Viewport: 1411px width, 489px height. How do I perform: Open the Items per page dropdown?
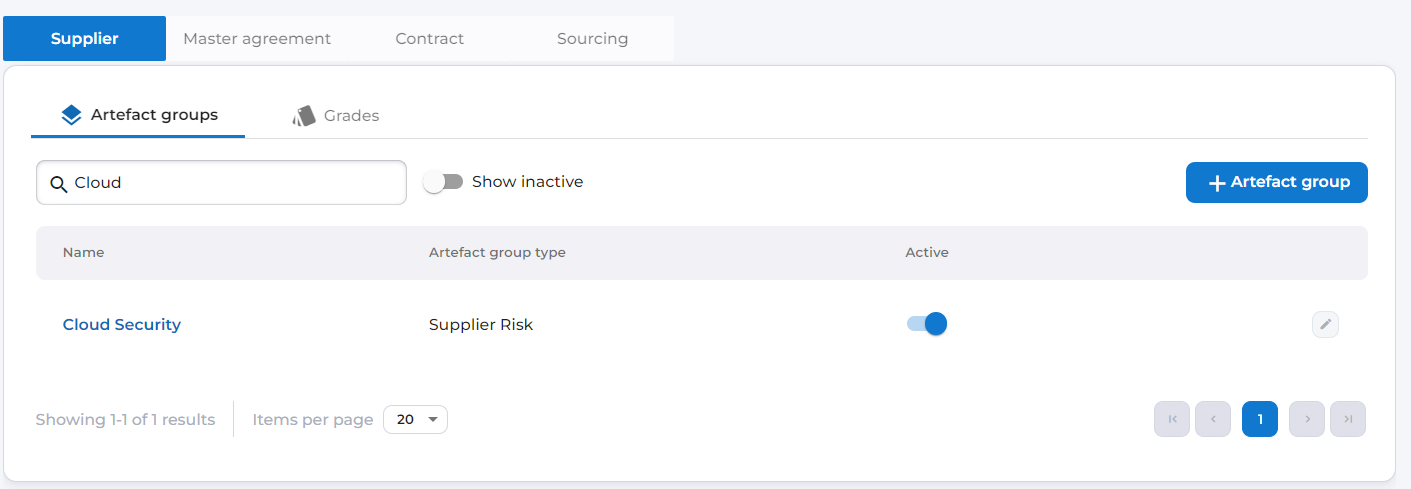tap(415, 420)
